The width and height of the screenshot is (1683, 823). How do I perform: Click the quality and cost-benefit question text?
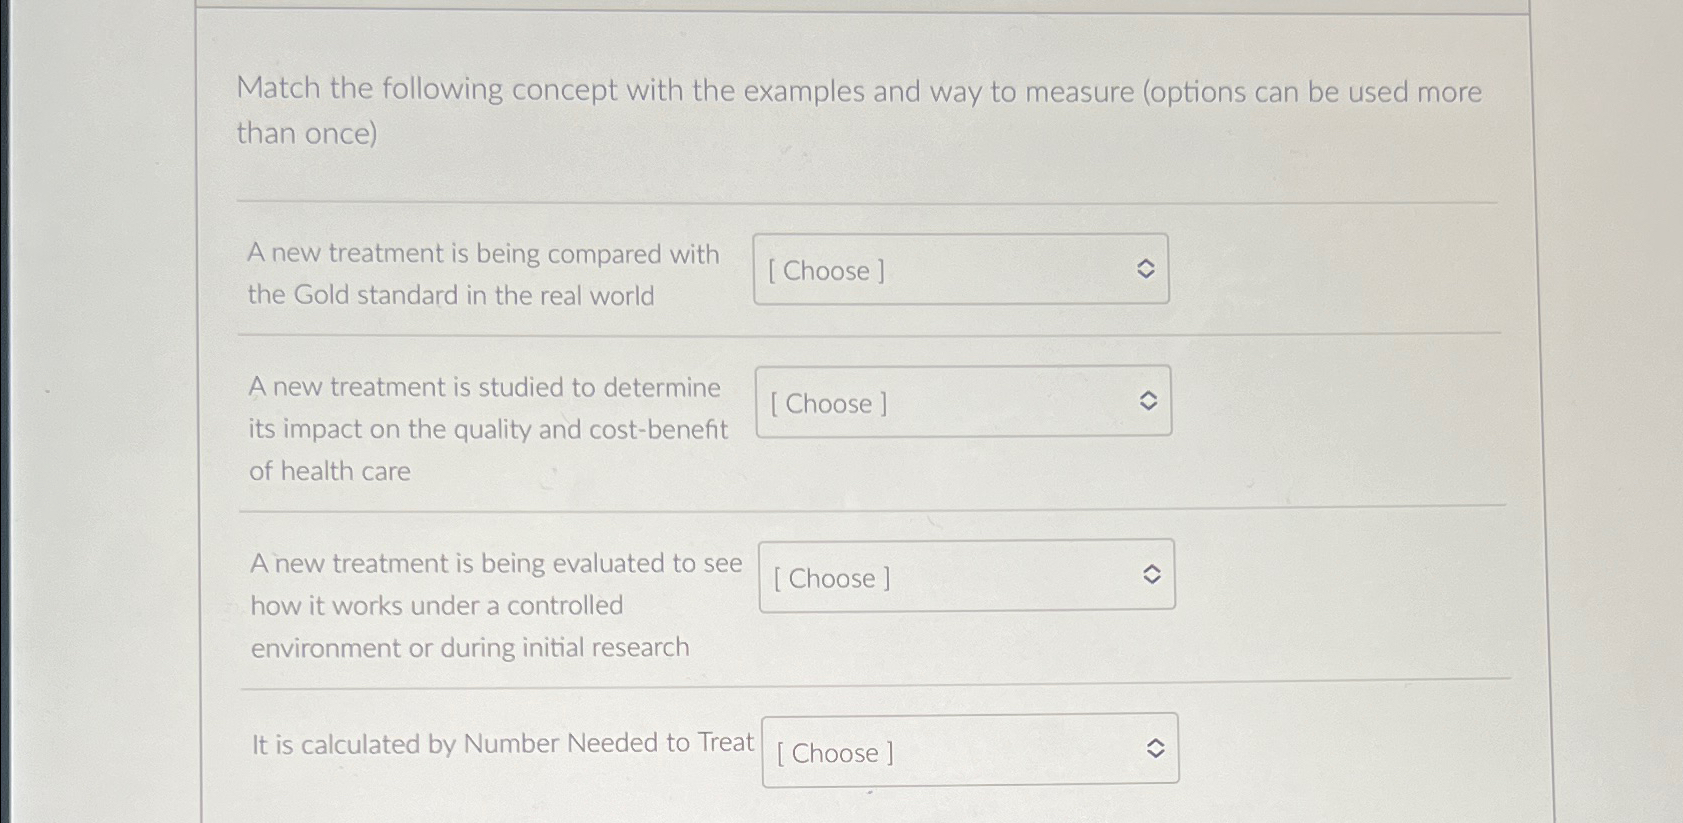pos(486,428)
